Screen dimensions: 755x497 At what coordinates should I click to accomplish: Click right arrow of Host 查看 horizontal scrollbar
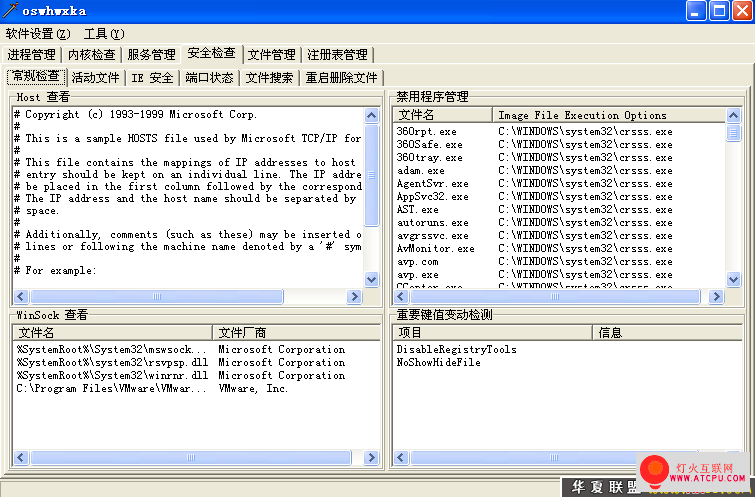354,296
